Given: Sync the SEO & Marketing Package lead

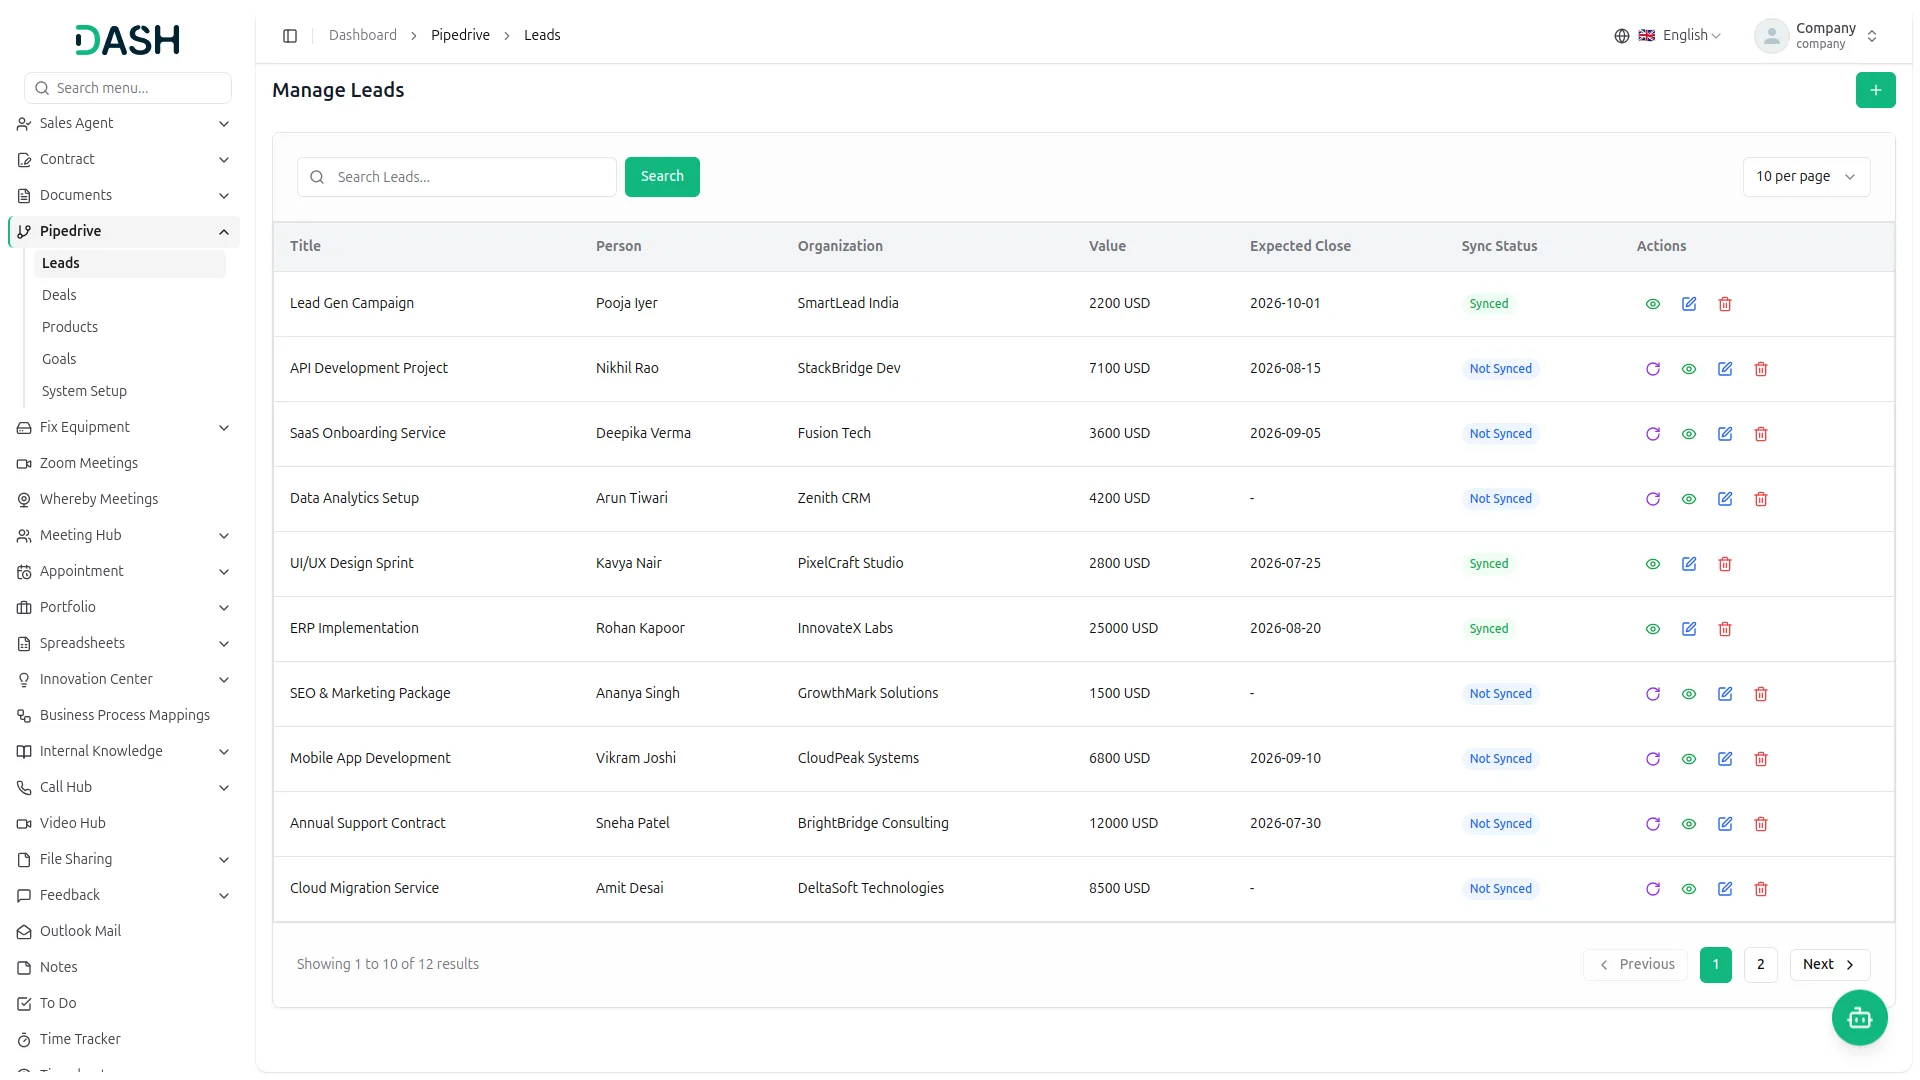Looking at the screenshot, I should click(x=1653, y=694).
